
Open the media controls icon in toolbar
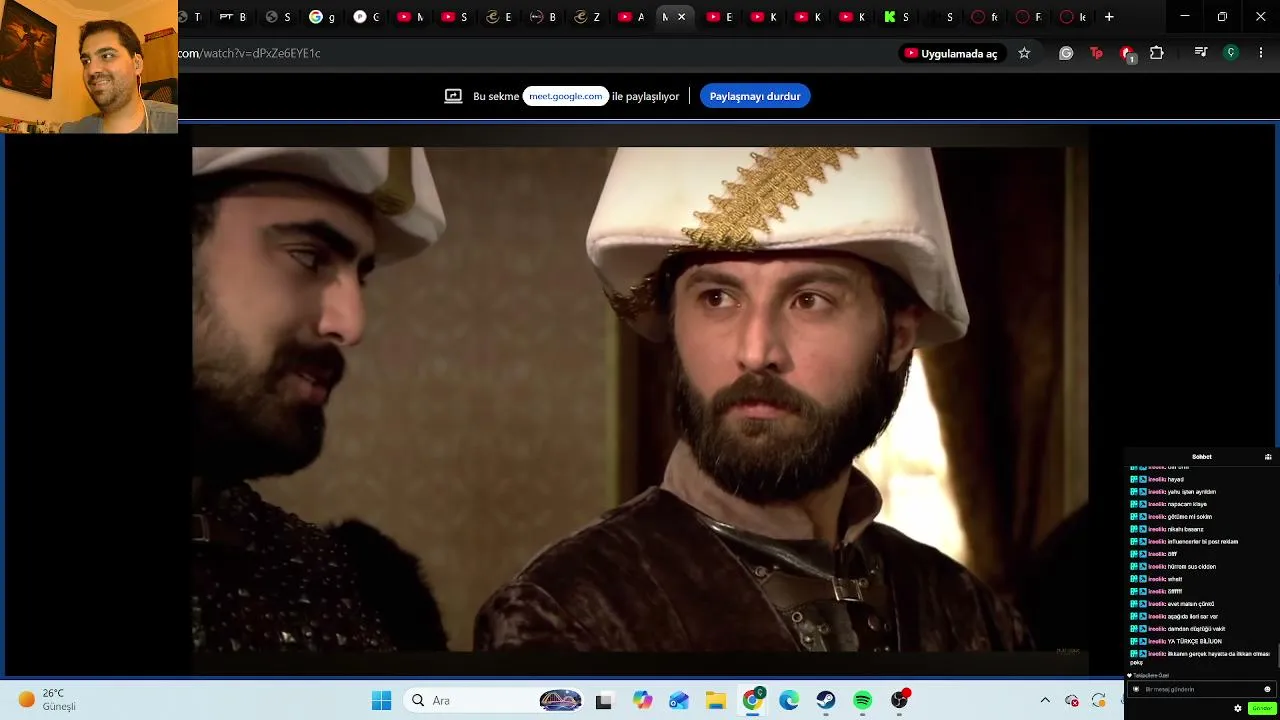click(1201, 53)
